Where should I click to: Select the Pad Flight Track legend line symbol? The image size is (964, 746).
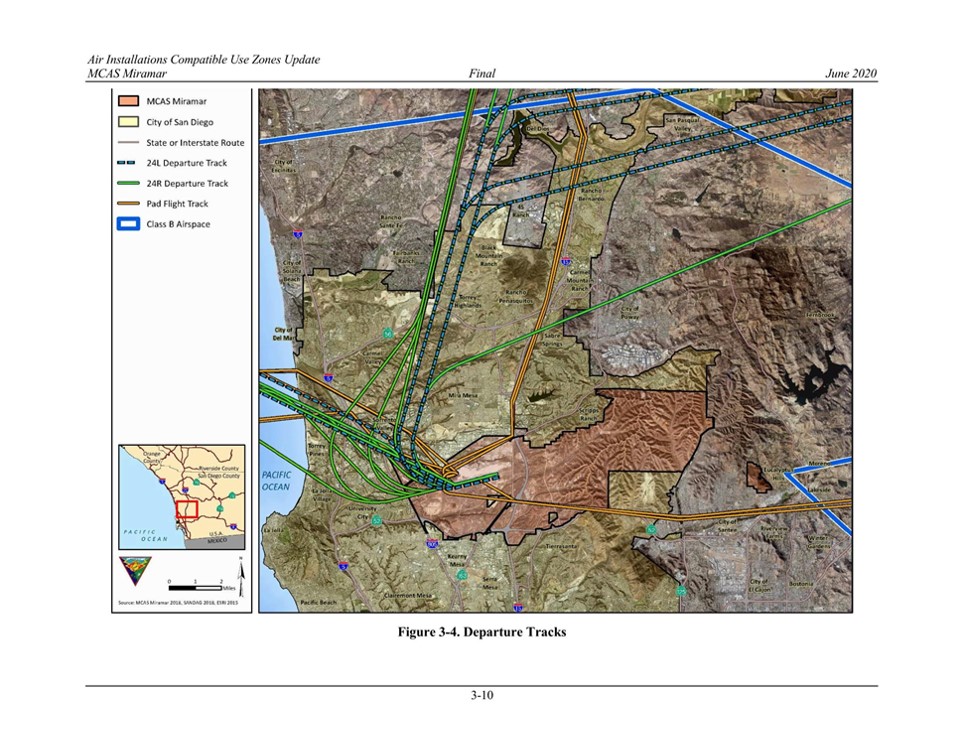pos(128,204)
